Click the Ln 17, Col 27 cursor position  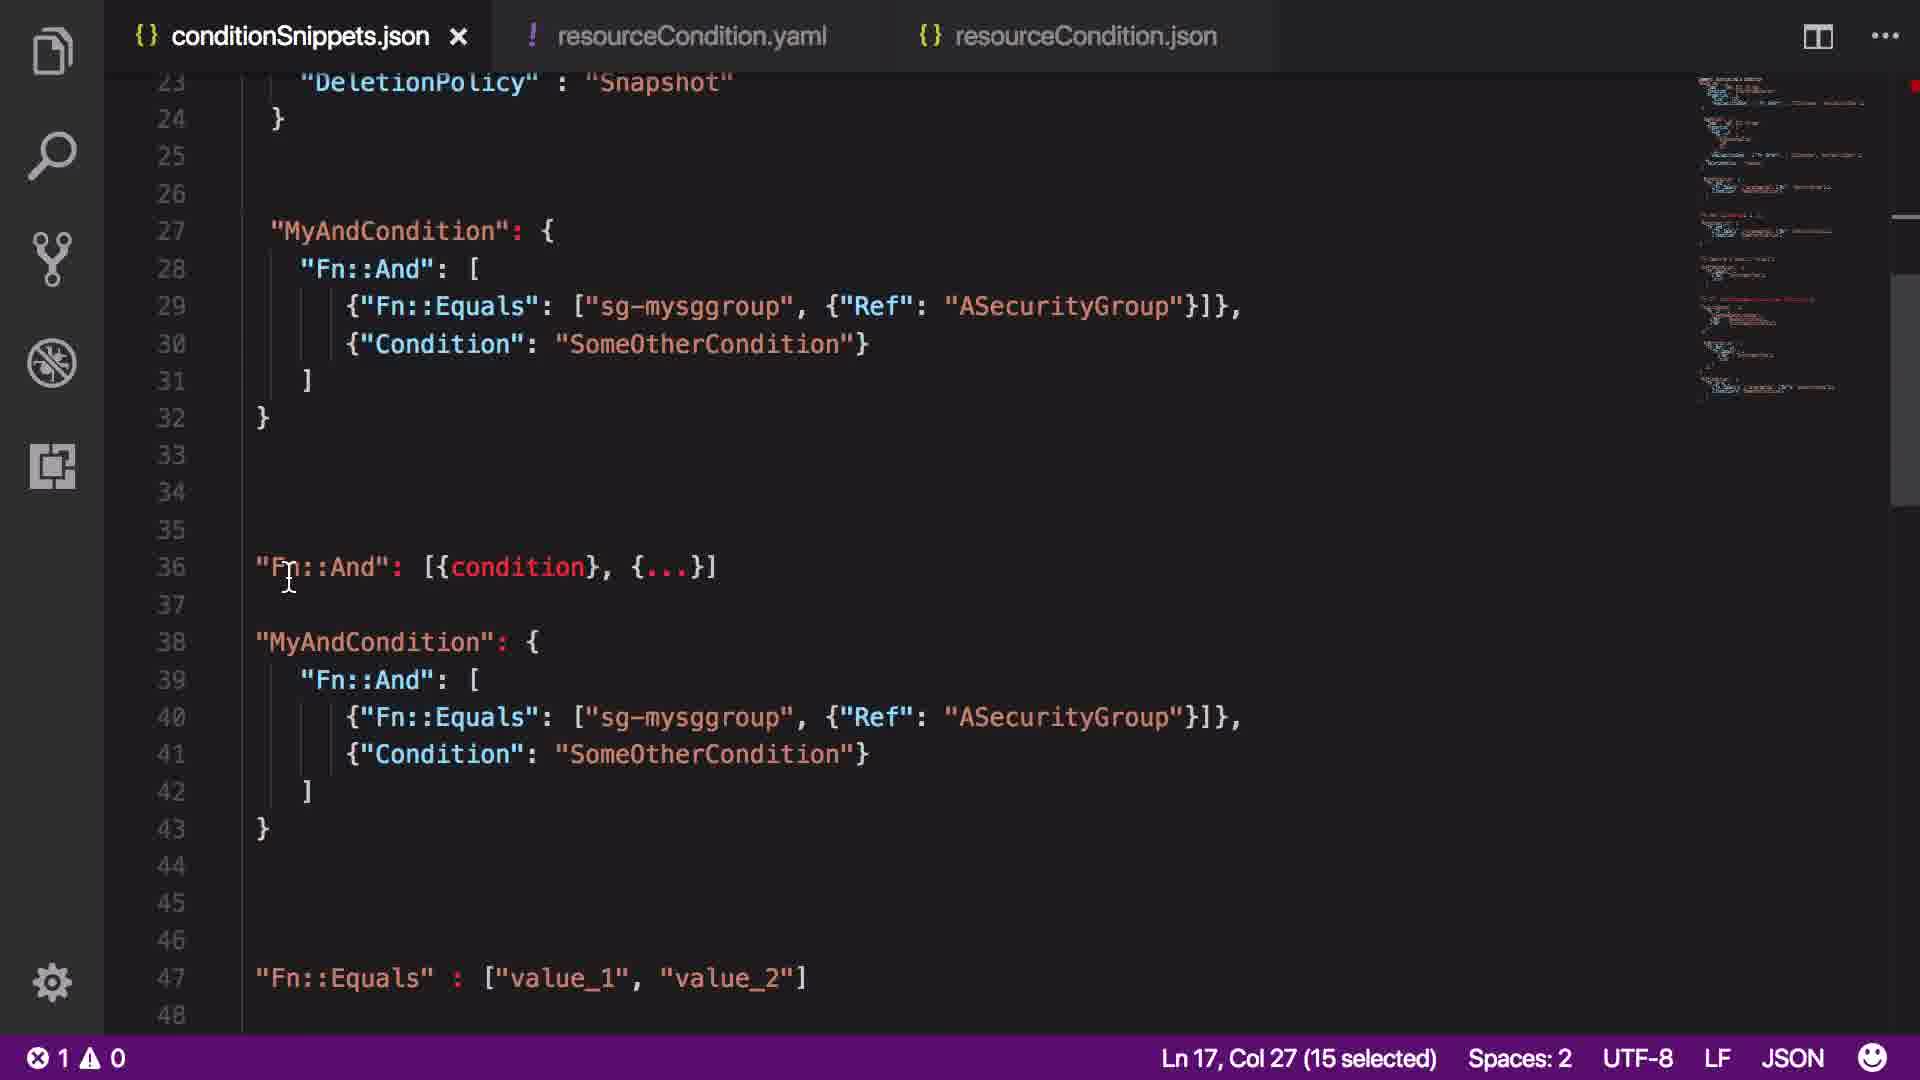click(1298, 1058)
